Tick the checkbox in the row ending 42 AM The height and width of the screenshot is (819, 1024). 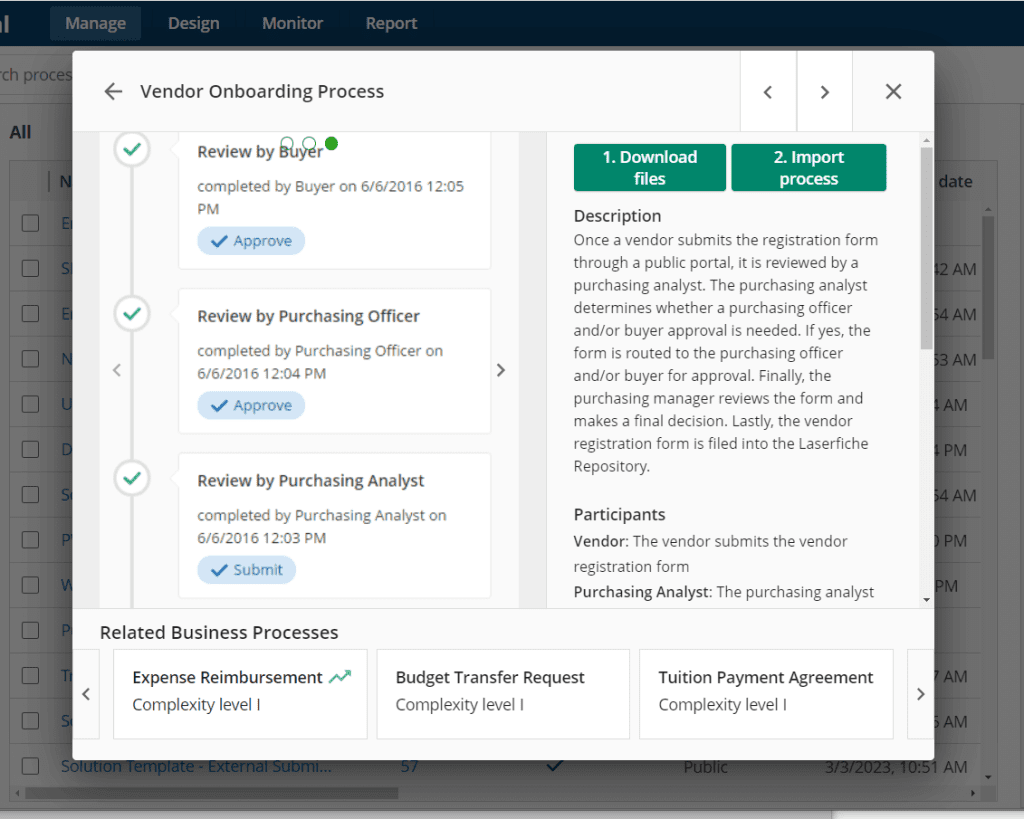pos(30,268)
